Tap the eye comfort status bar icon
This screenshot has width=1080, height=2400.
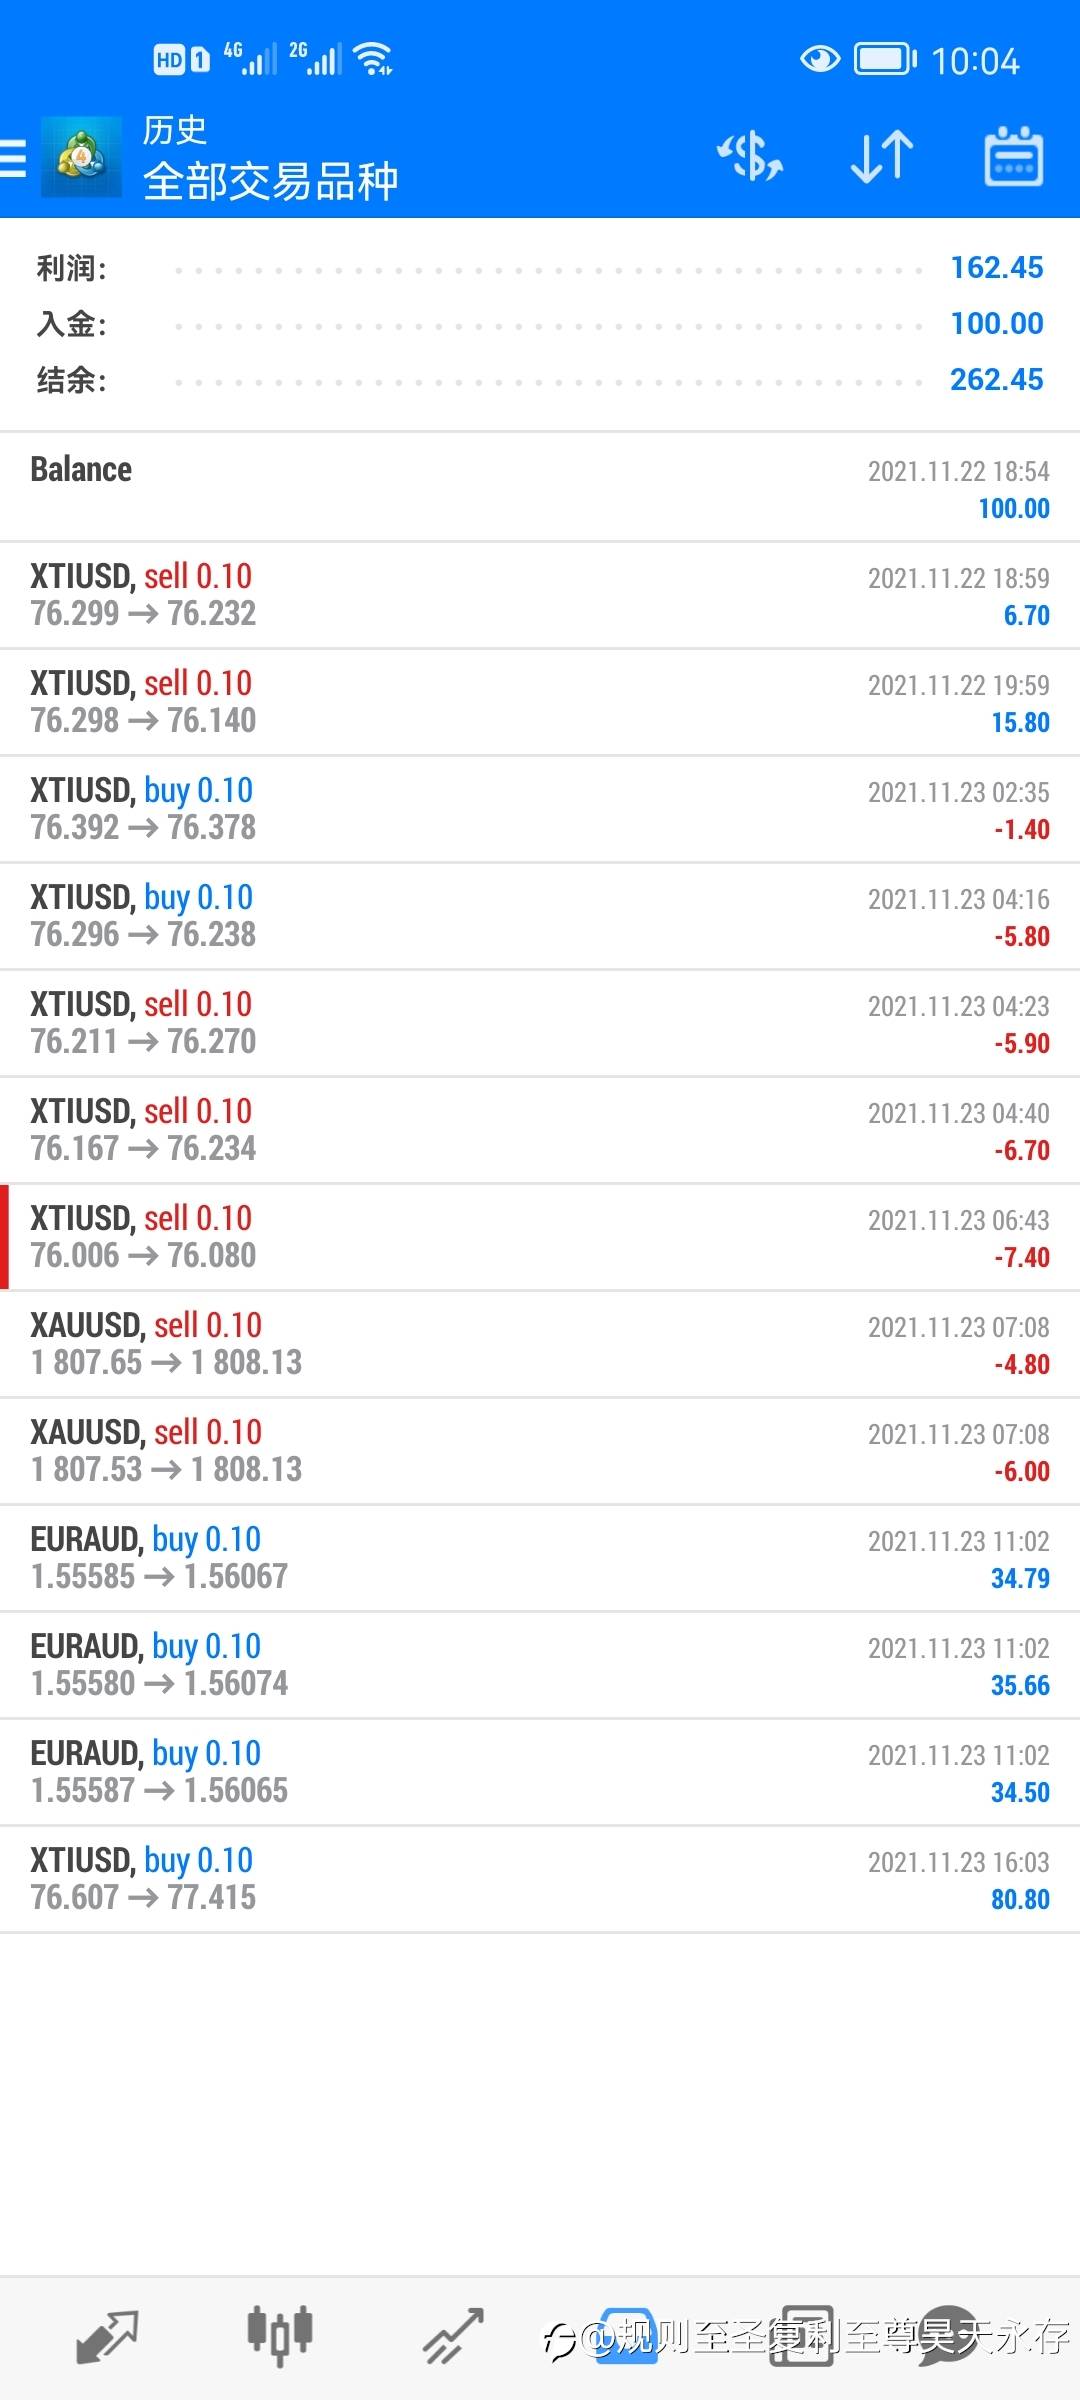point(820,60)
